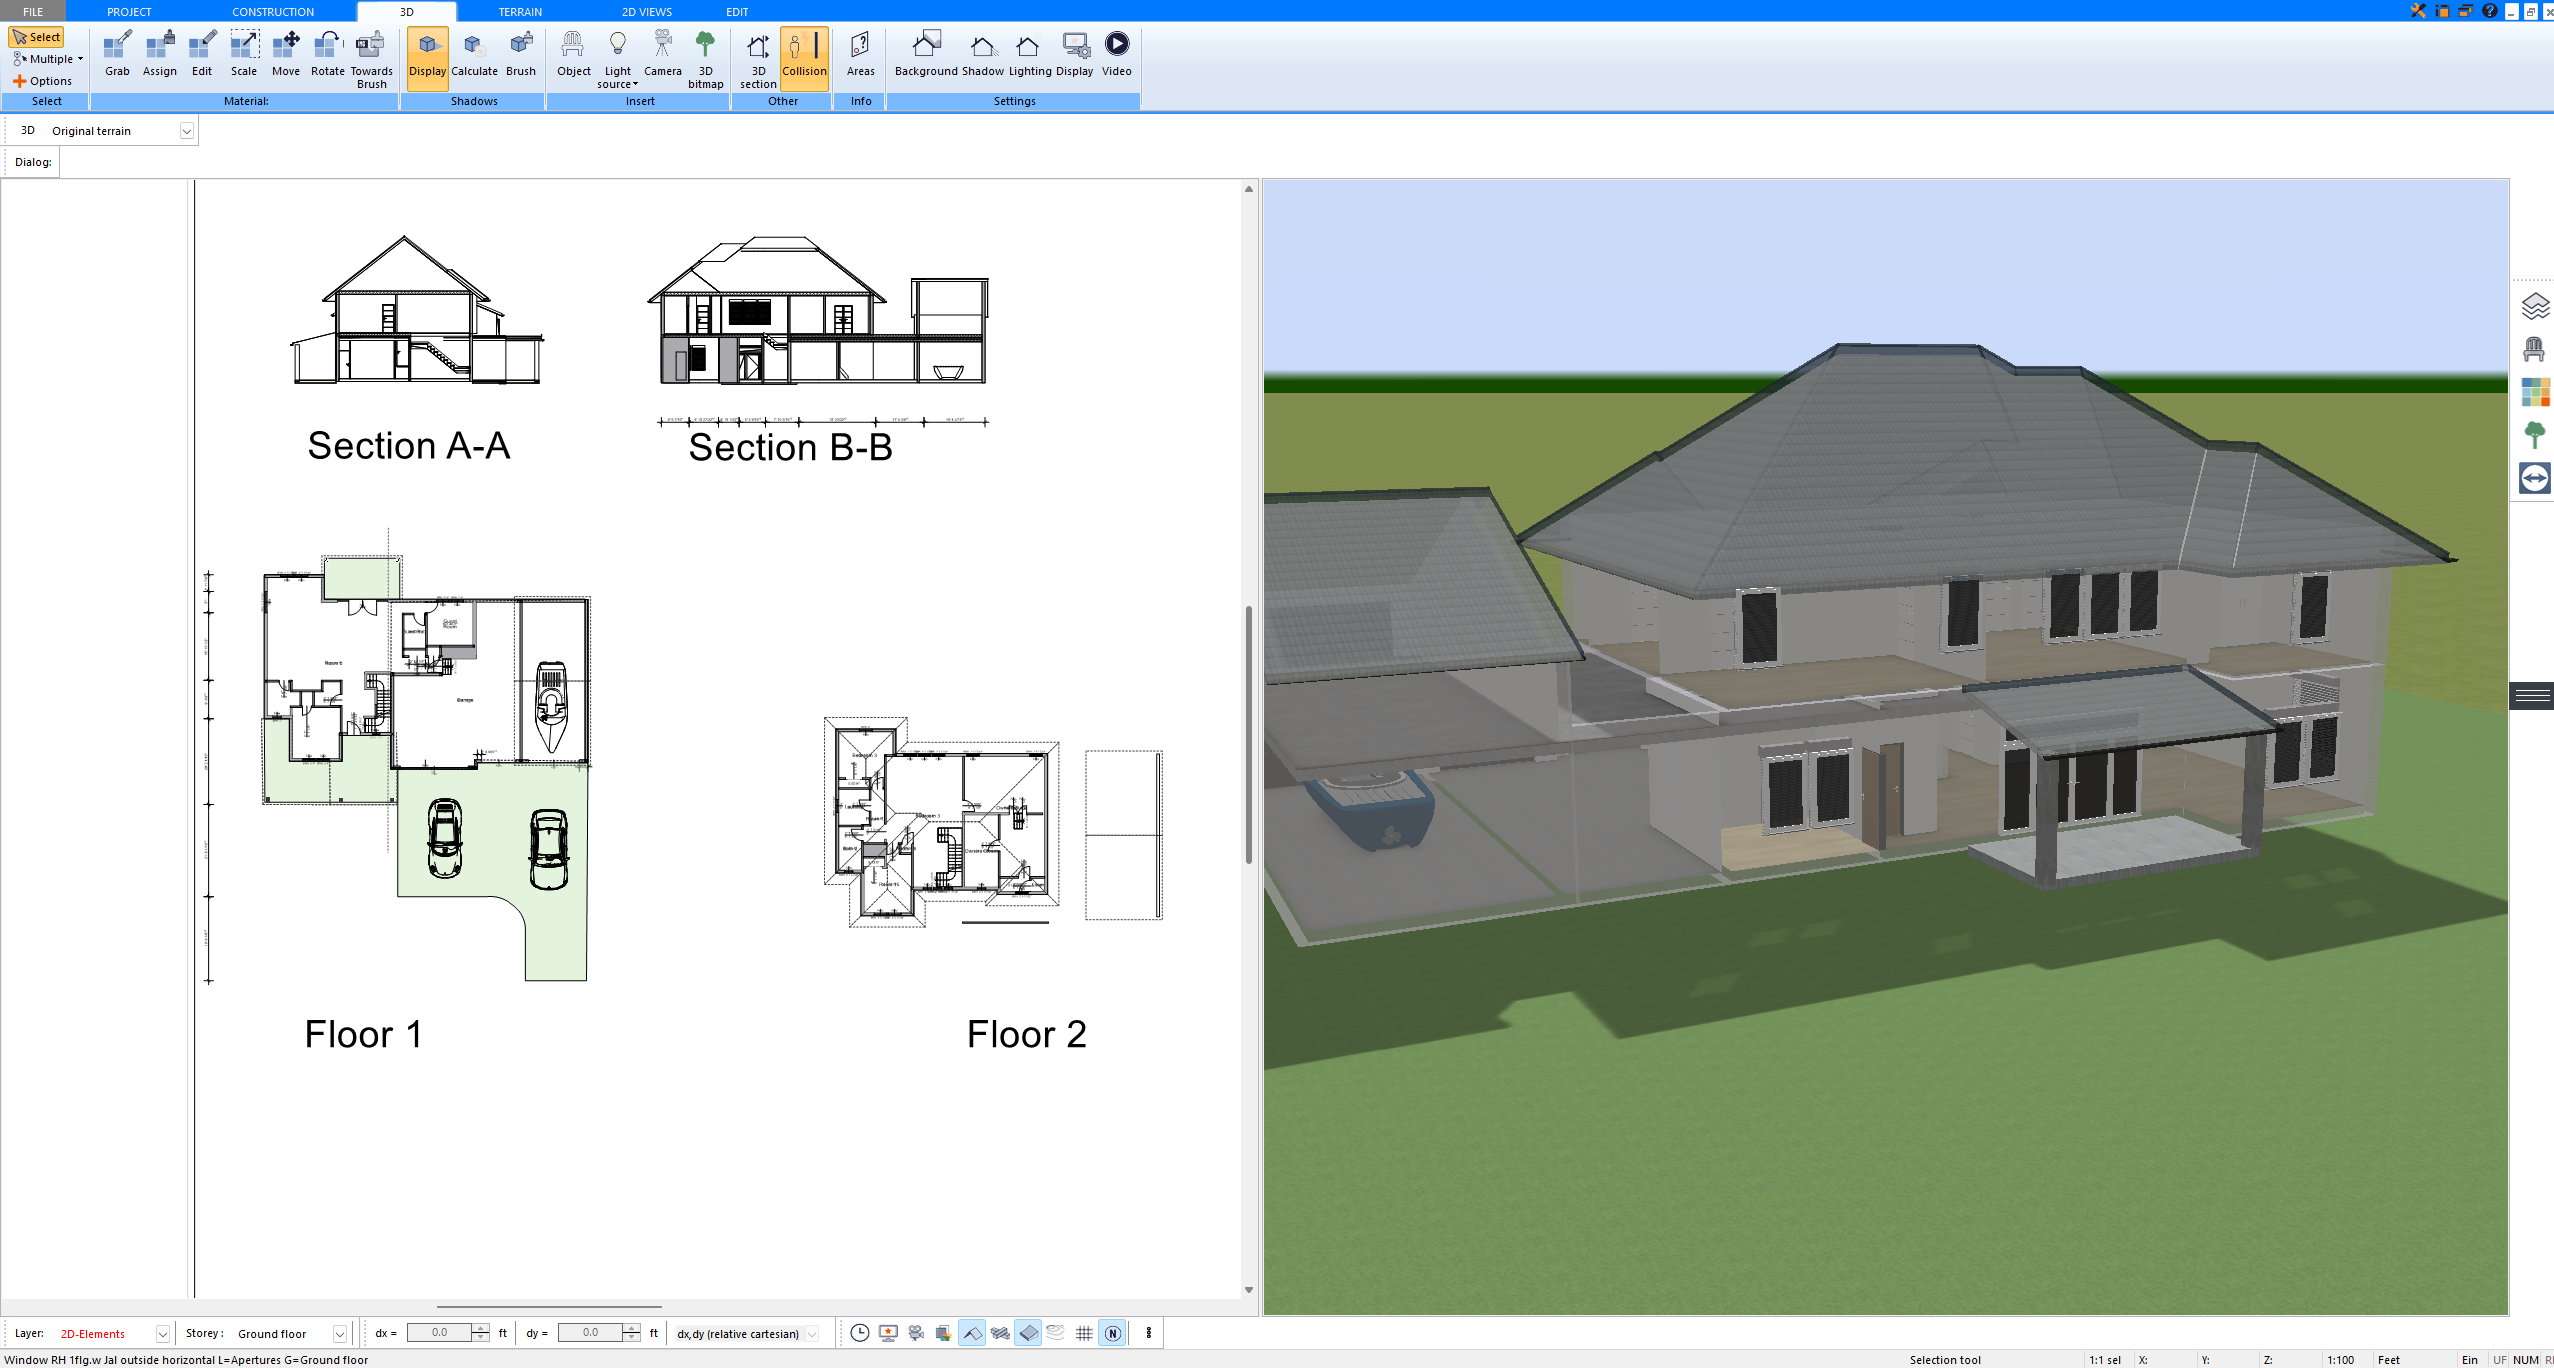Click the dx value input field
This screenshot has height=1368, width=2554.
[440, 1333]
